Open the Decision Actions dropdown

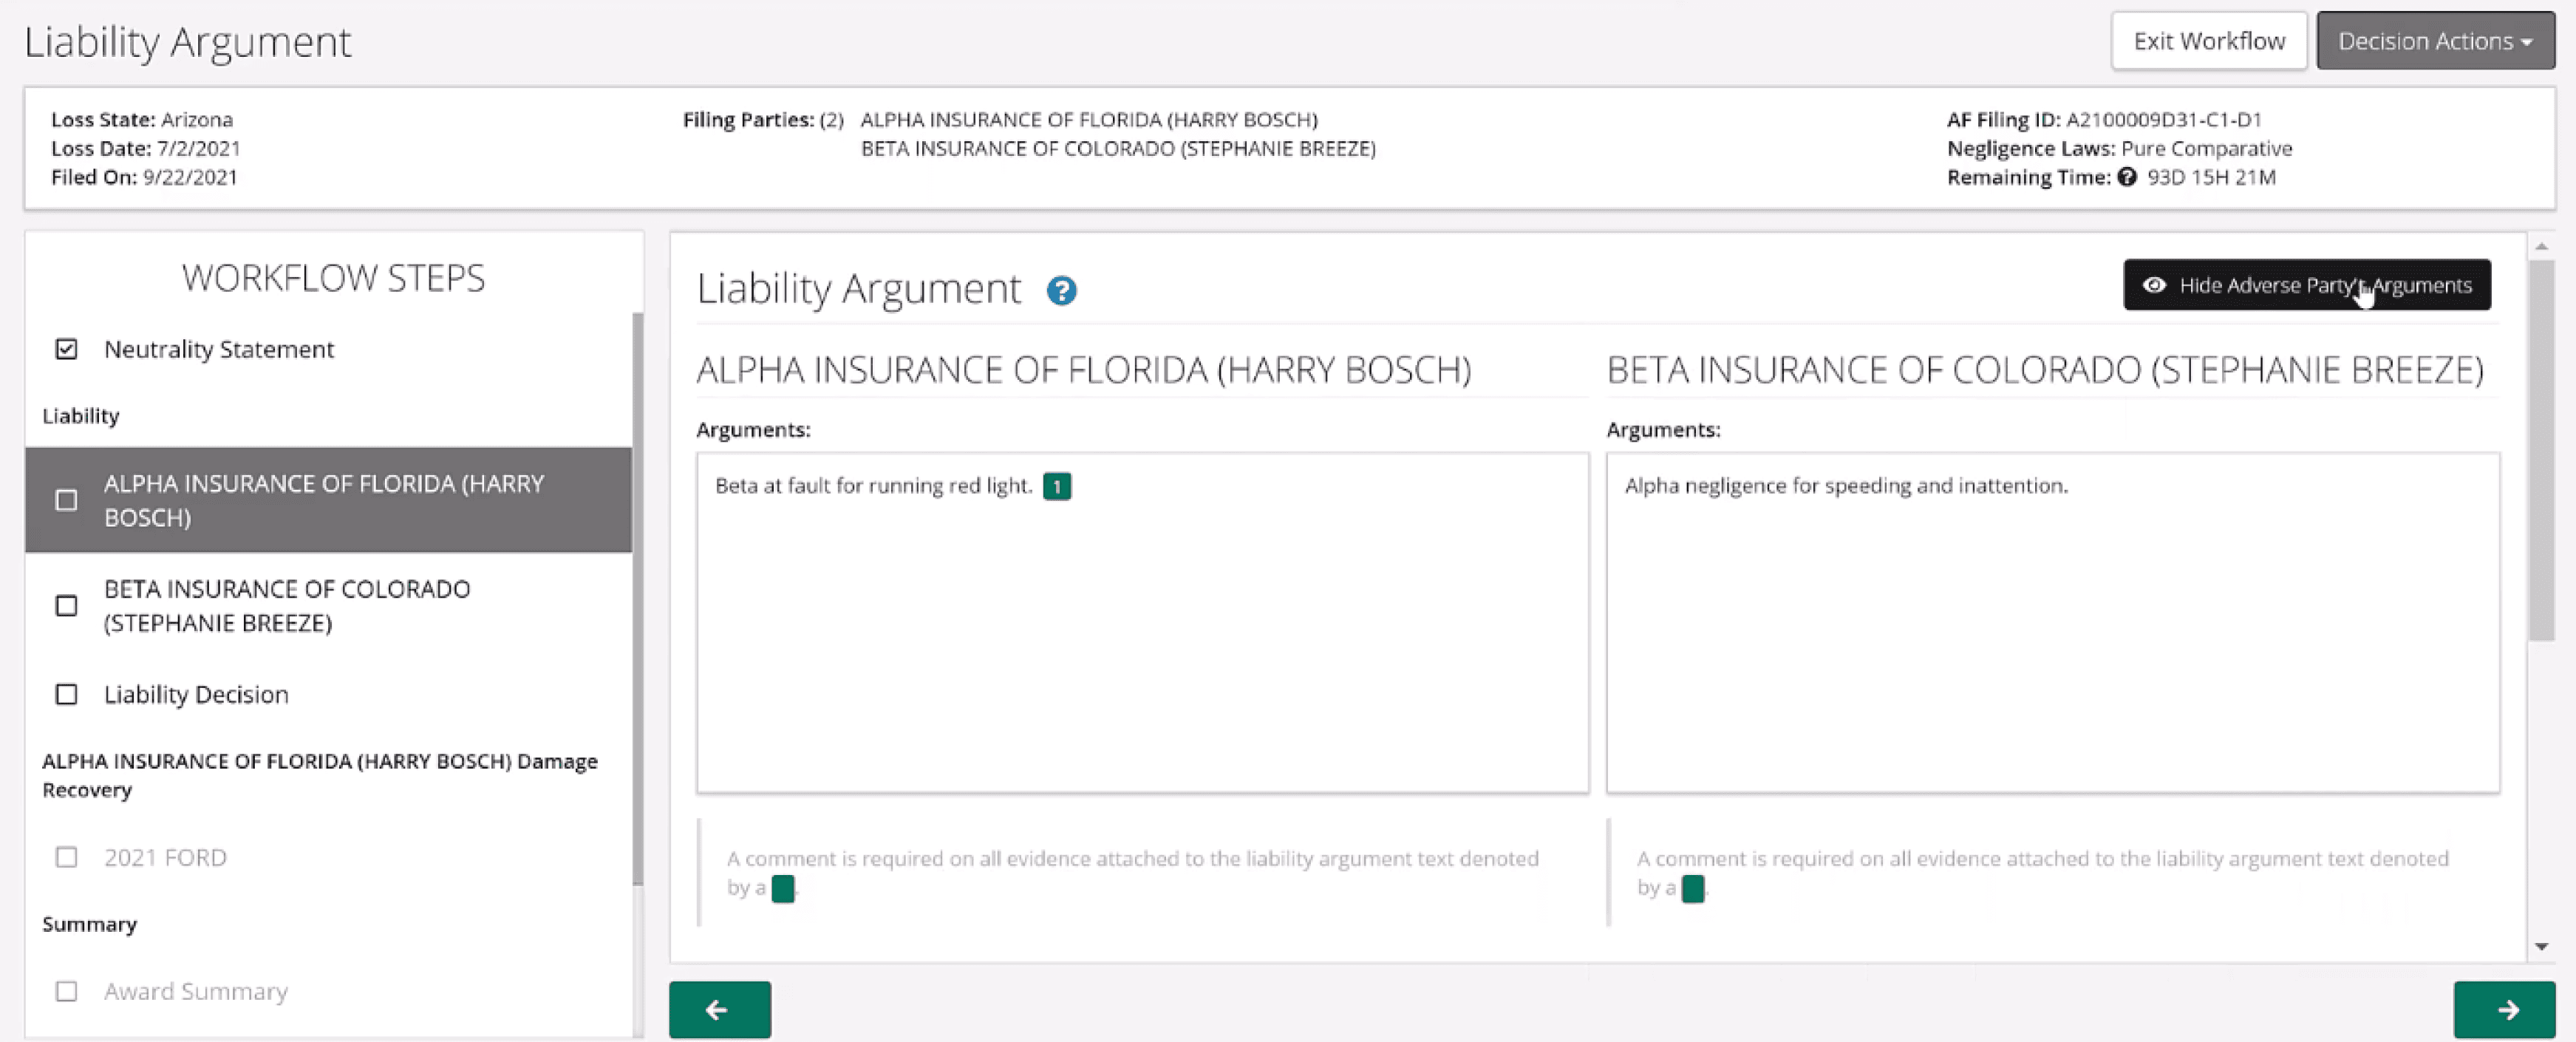[2434, 41]
